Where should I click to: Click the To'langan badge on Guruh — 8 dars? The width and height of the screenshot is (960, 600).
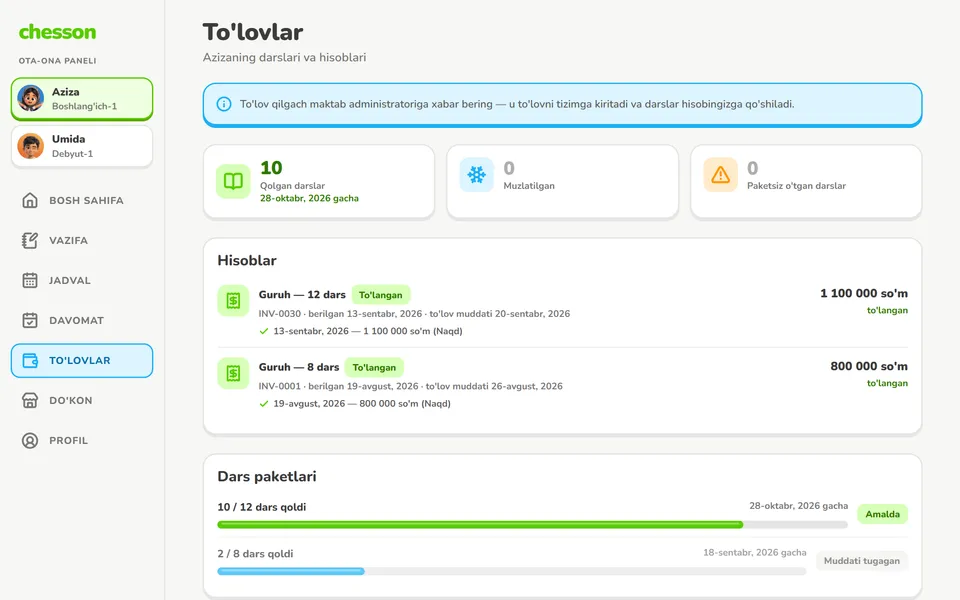374,367
